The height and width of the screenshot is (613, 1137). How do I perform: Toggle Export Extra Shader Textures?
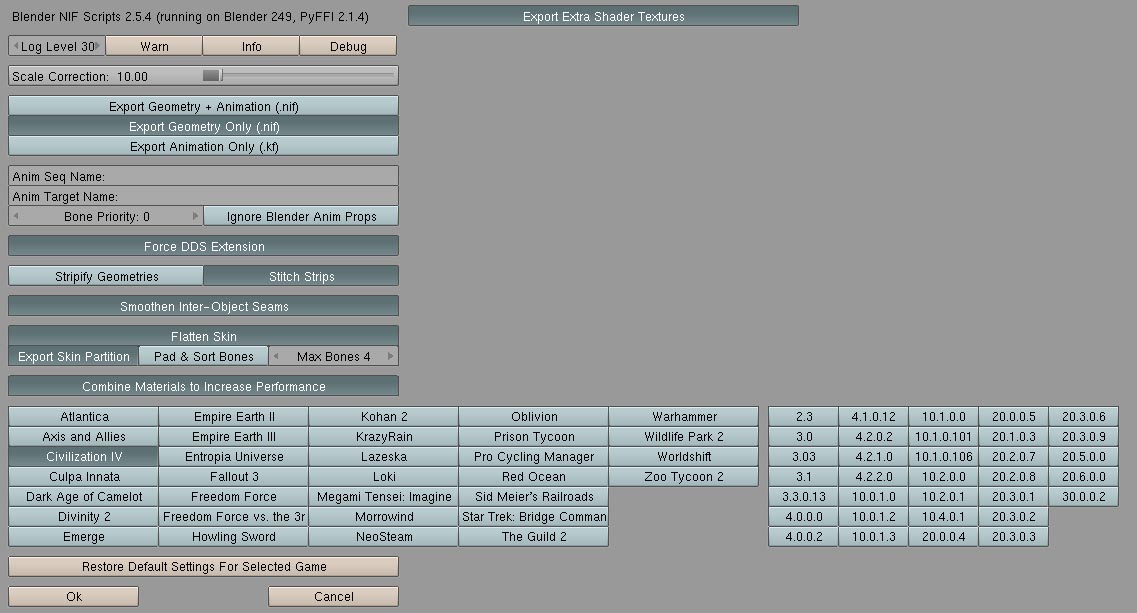[x=603, y=16]
